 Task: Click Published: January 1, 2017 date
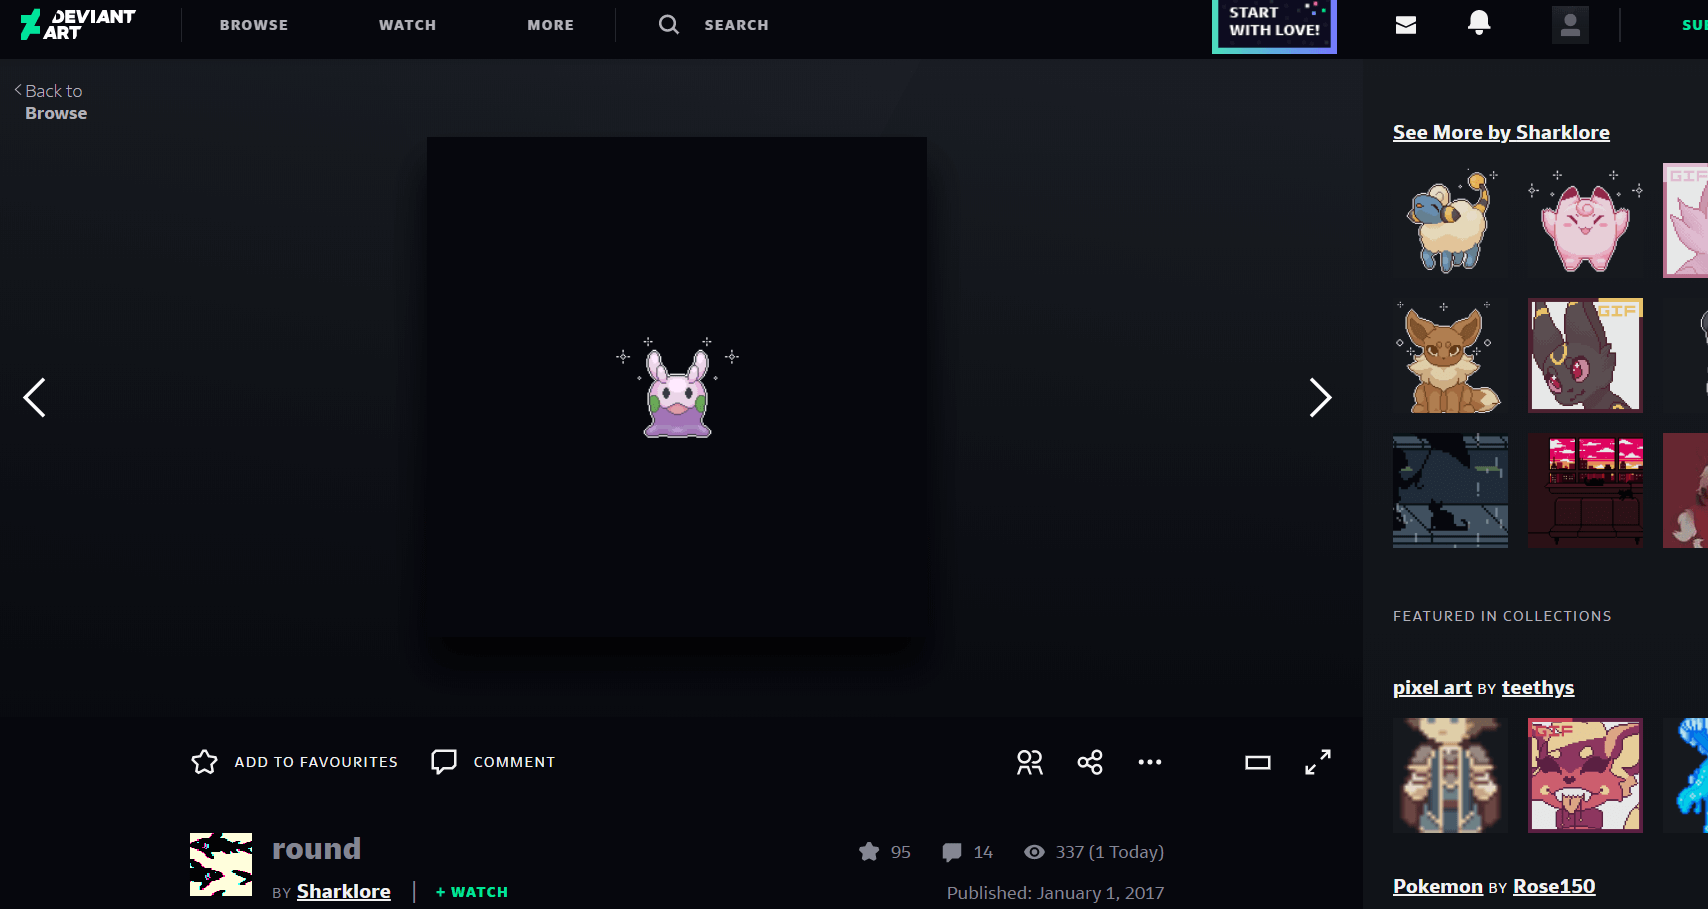coord(1056,893)
